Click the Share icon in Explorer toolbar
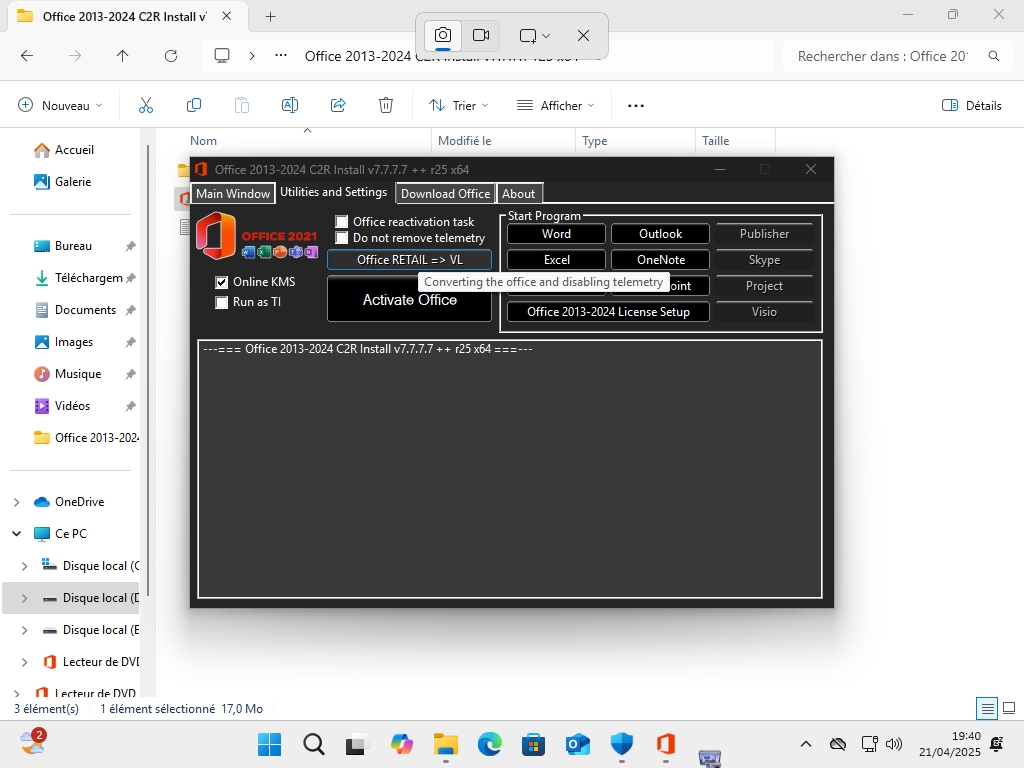Screen dimensions: 1024x768 click(x=338, y=105)
